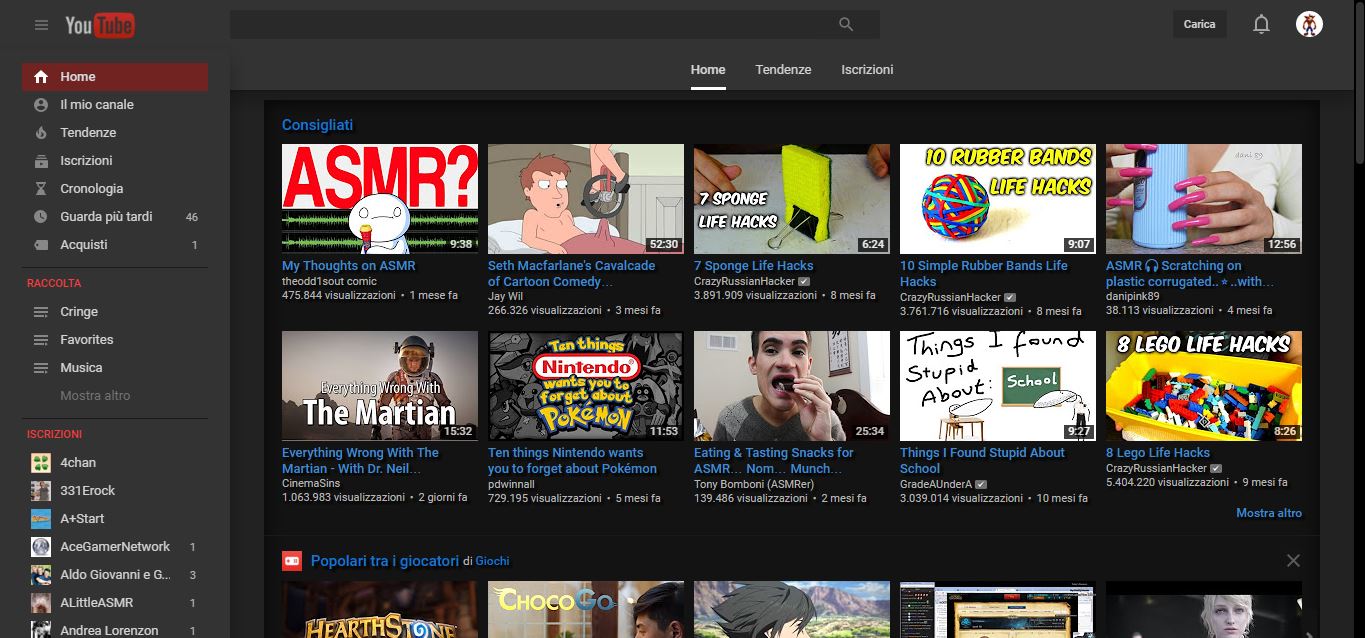
Task: Expand recommendations with Mostra altro link
Action: pos(1269,513)
